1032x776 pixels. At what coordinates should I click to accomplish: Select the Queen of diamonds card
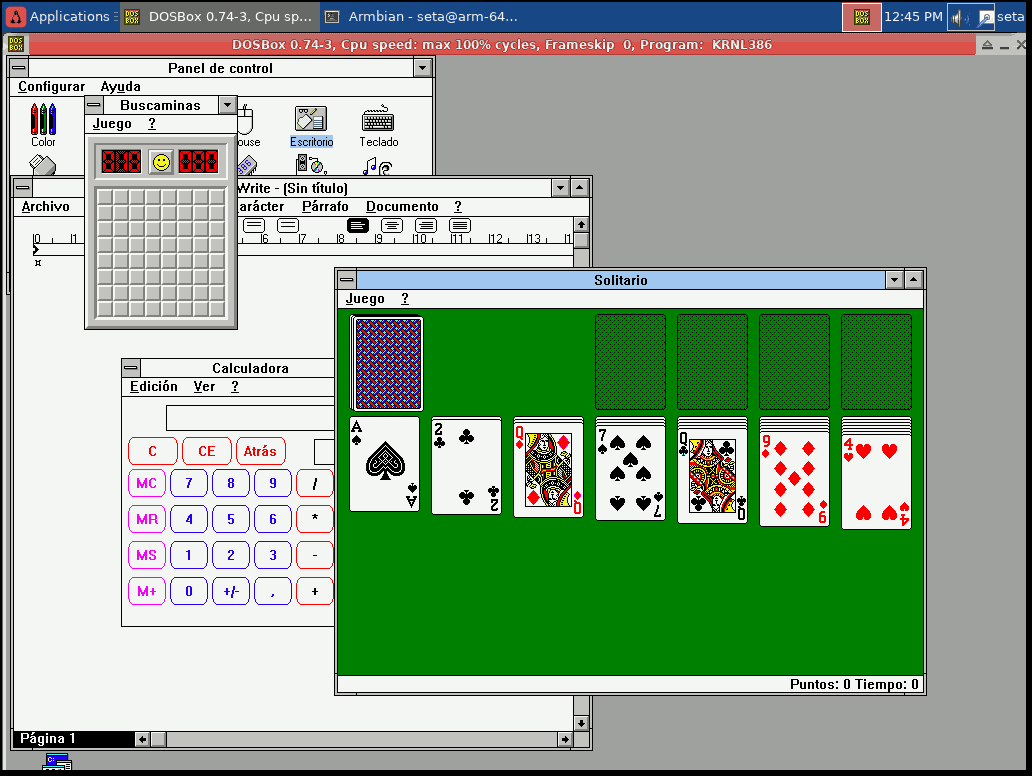coord(548,471)
